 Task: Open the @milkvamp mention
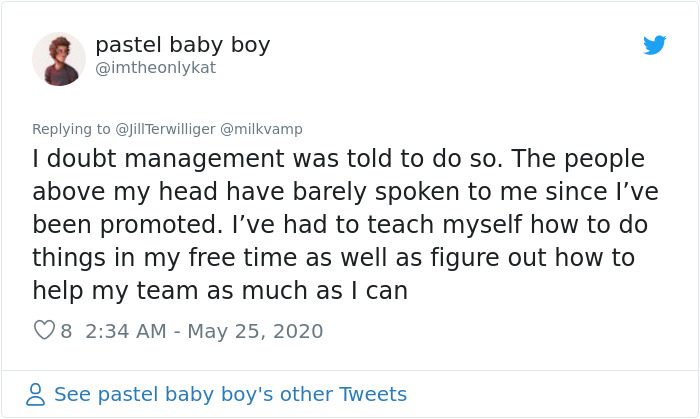tap(260, 129)
